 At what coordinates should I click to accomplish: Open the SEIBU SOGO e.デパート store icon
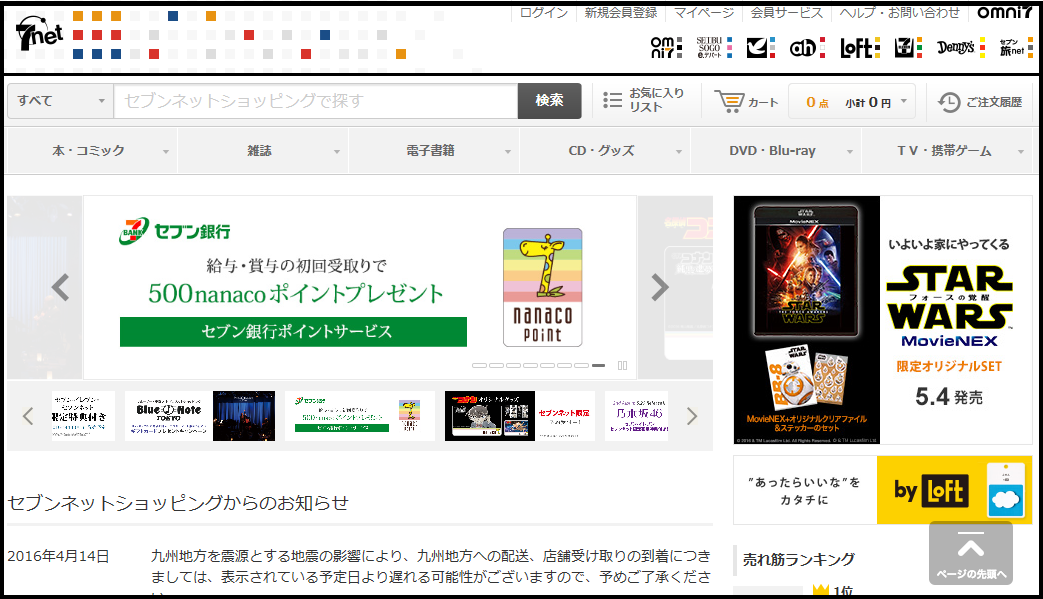point(714,47)
